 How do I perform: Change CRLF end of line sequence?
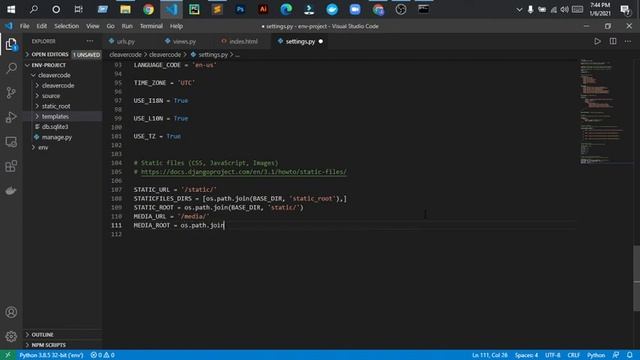(573, 355)
